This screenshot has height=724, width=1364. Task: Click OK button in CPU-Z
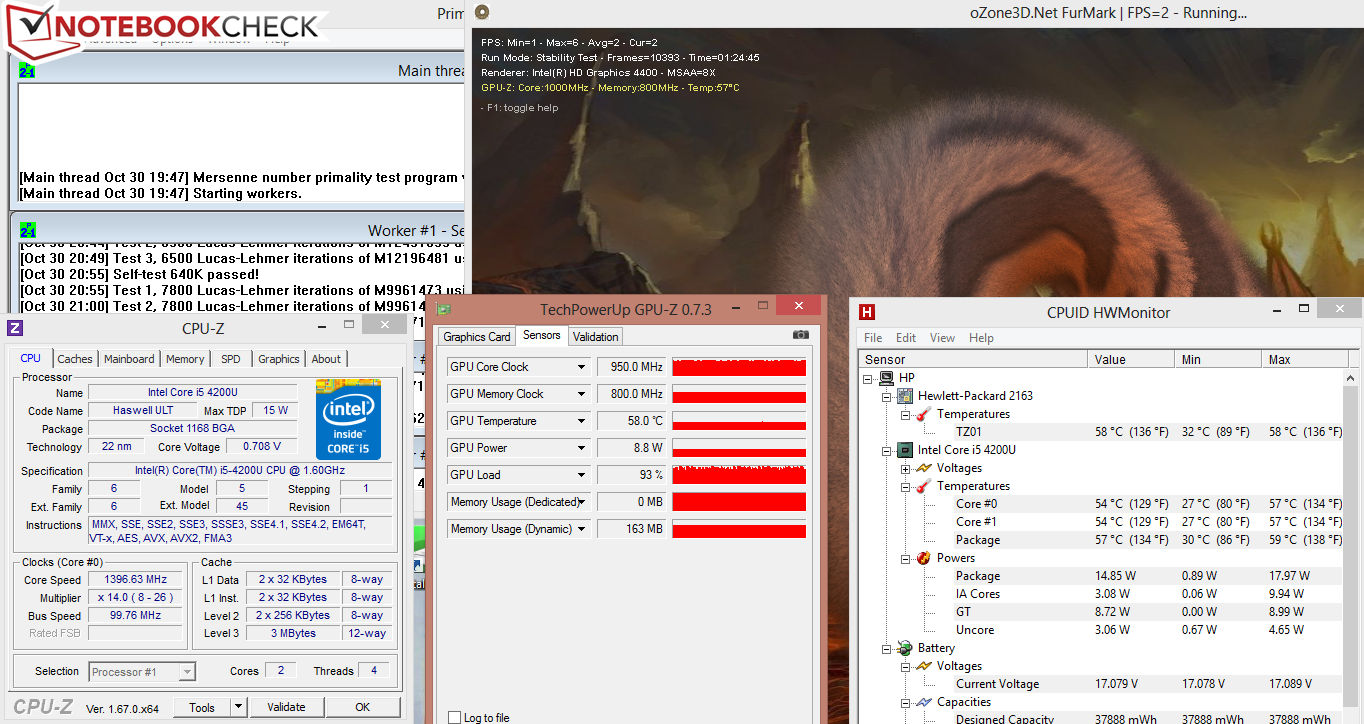[362, 707]
